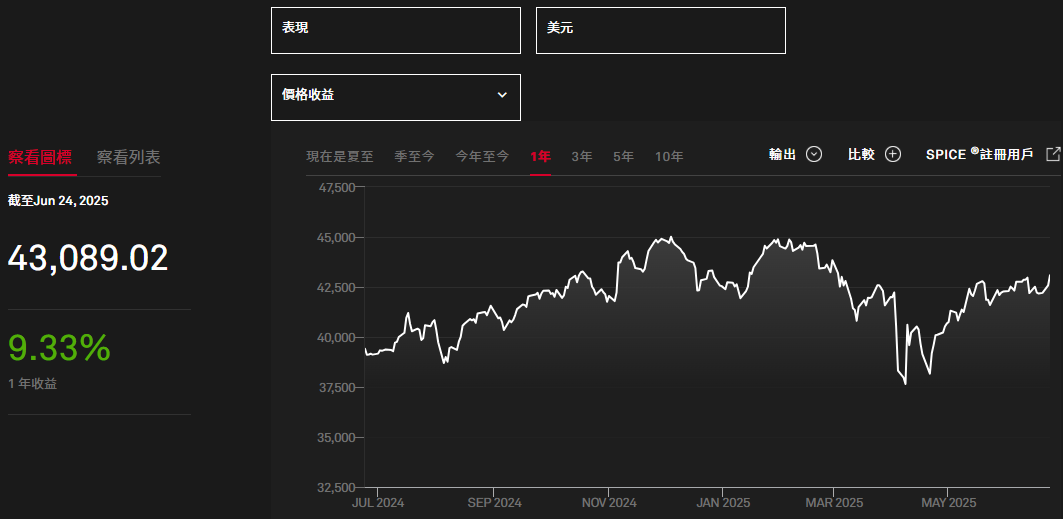Select the 3年 time range

click(582, 157)
